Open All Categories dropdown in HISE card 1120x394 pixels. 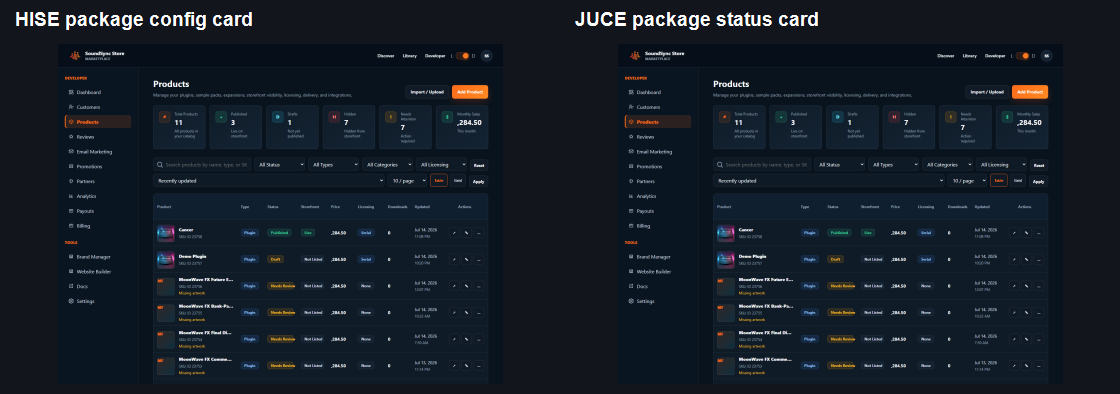[388, 164]
